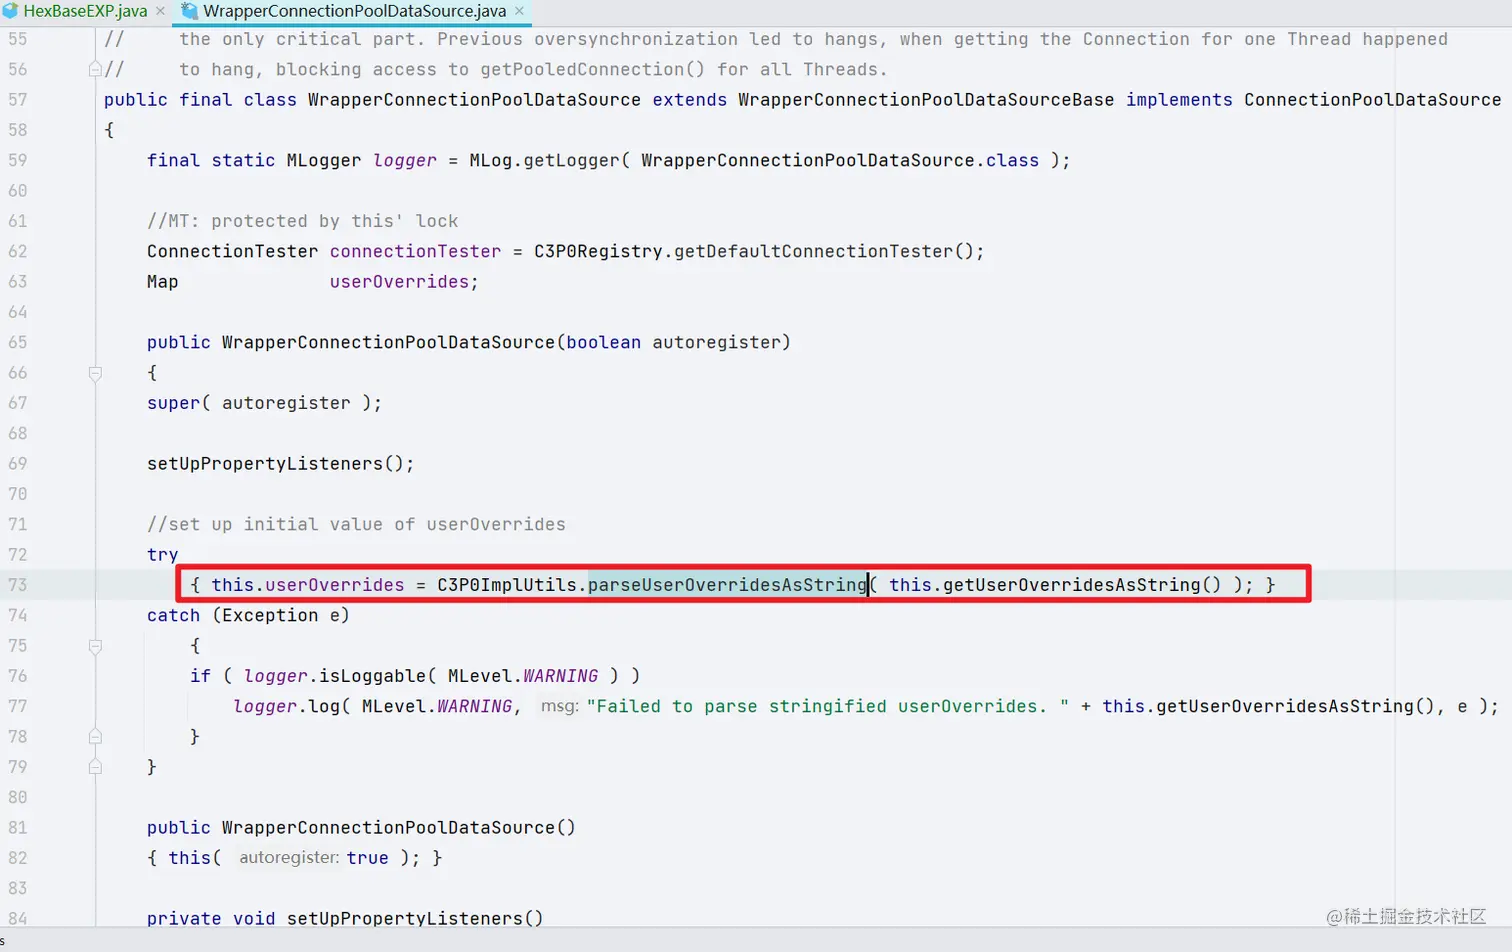The height and width of the screenshot is (952, 1512).
Task: Close the HexBaseEXP.java tab
Action: (160, 11)
